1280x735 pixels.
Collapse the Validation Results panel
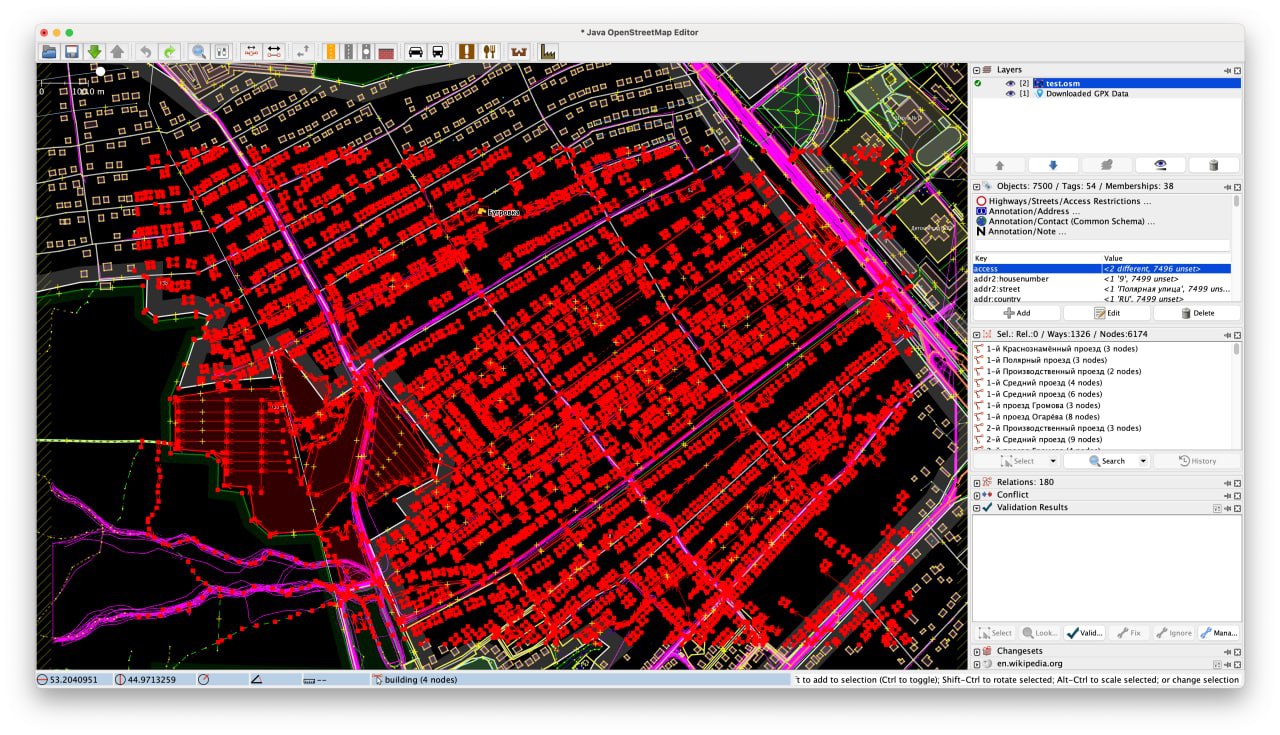point(977,508)
